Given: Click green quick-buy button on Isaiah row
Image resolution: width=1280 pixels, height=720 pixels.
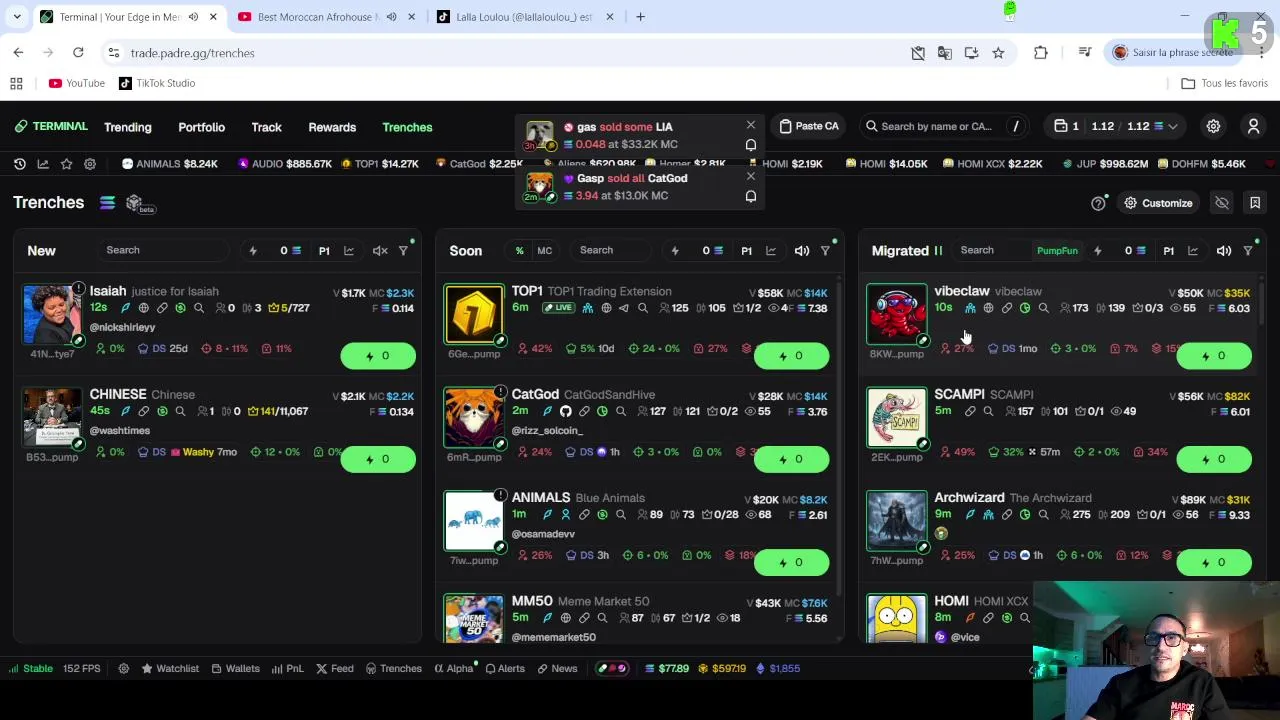Looking at the screenshot, I should 378,356.
